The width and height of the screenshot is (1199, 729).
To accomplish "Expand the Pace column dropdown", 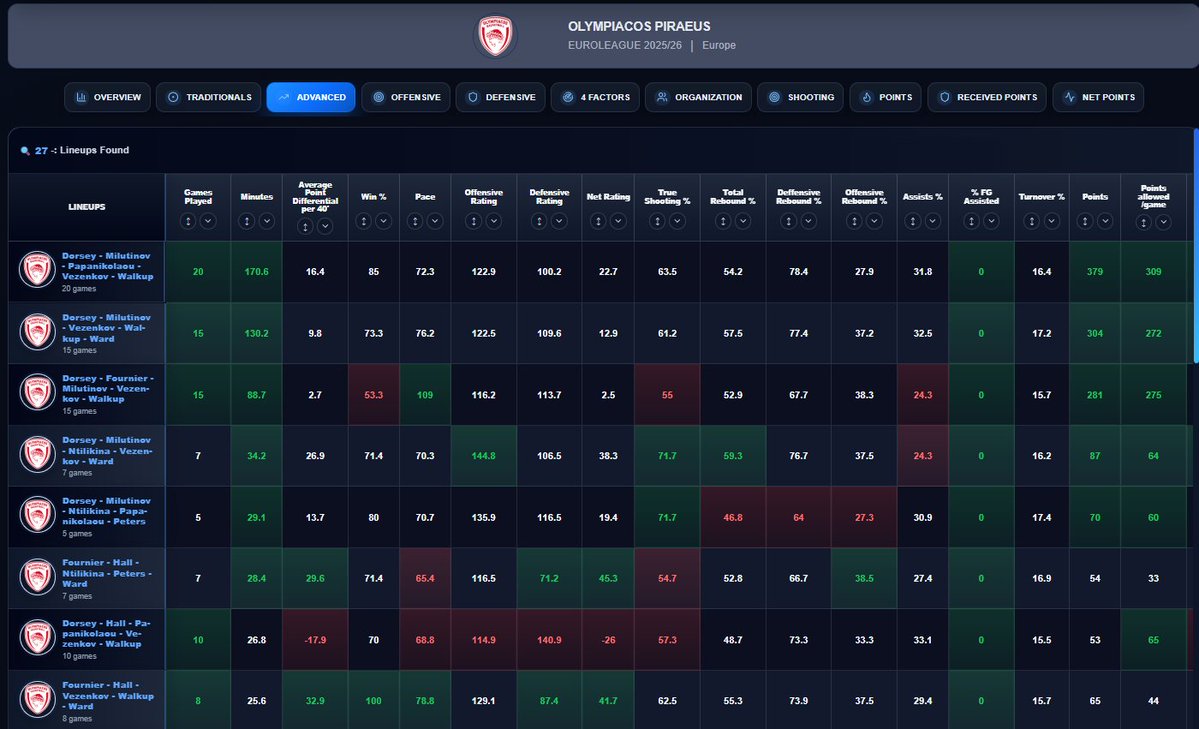I will click(x=435, y=221).
